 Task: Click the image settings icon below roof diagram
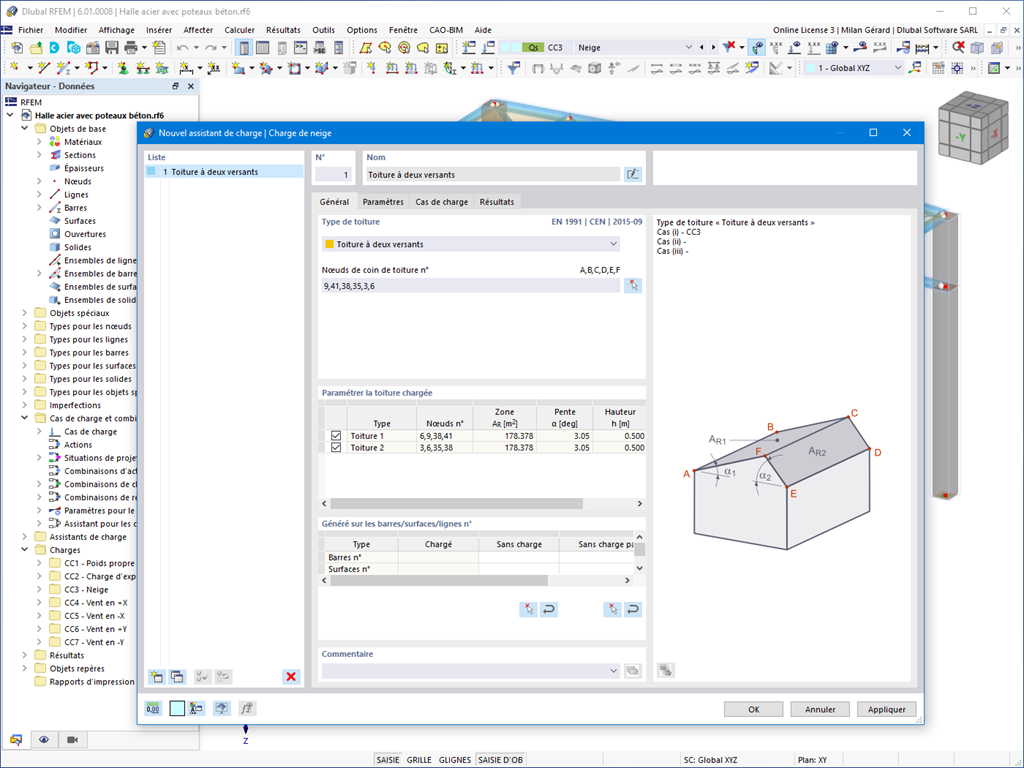pos(665,670)
